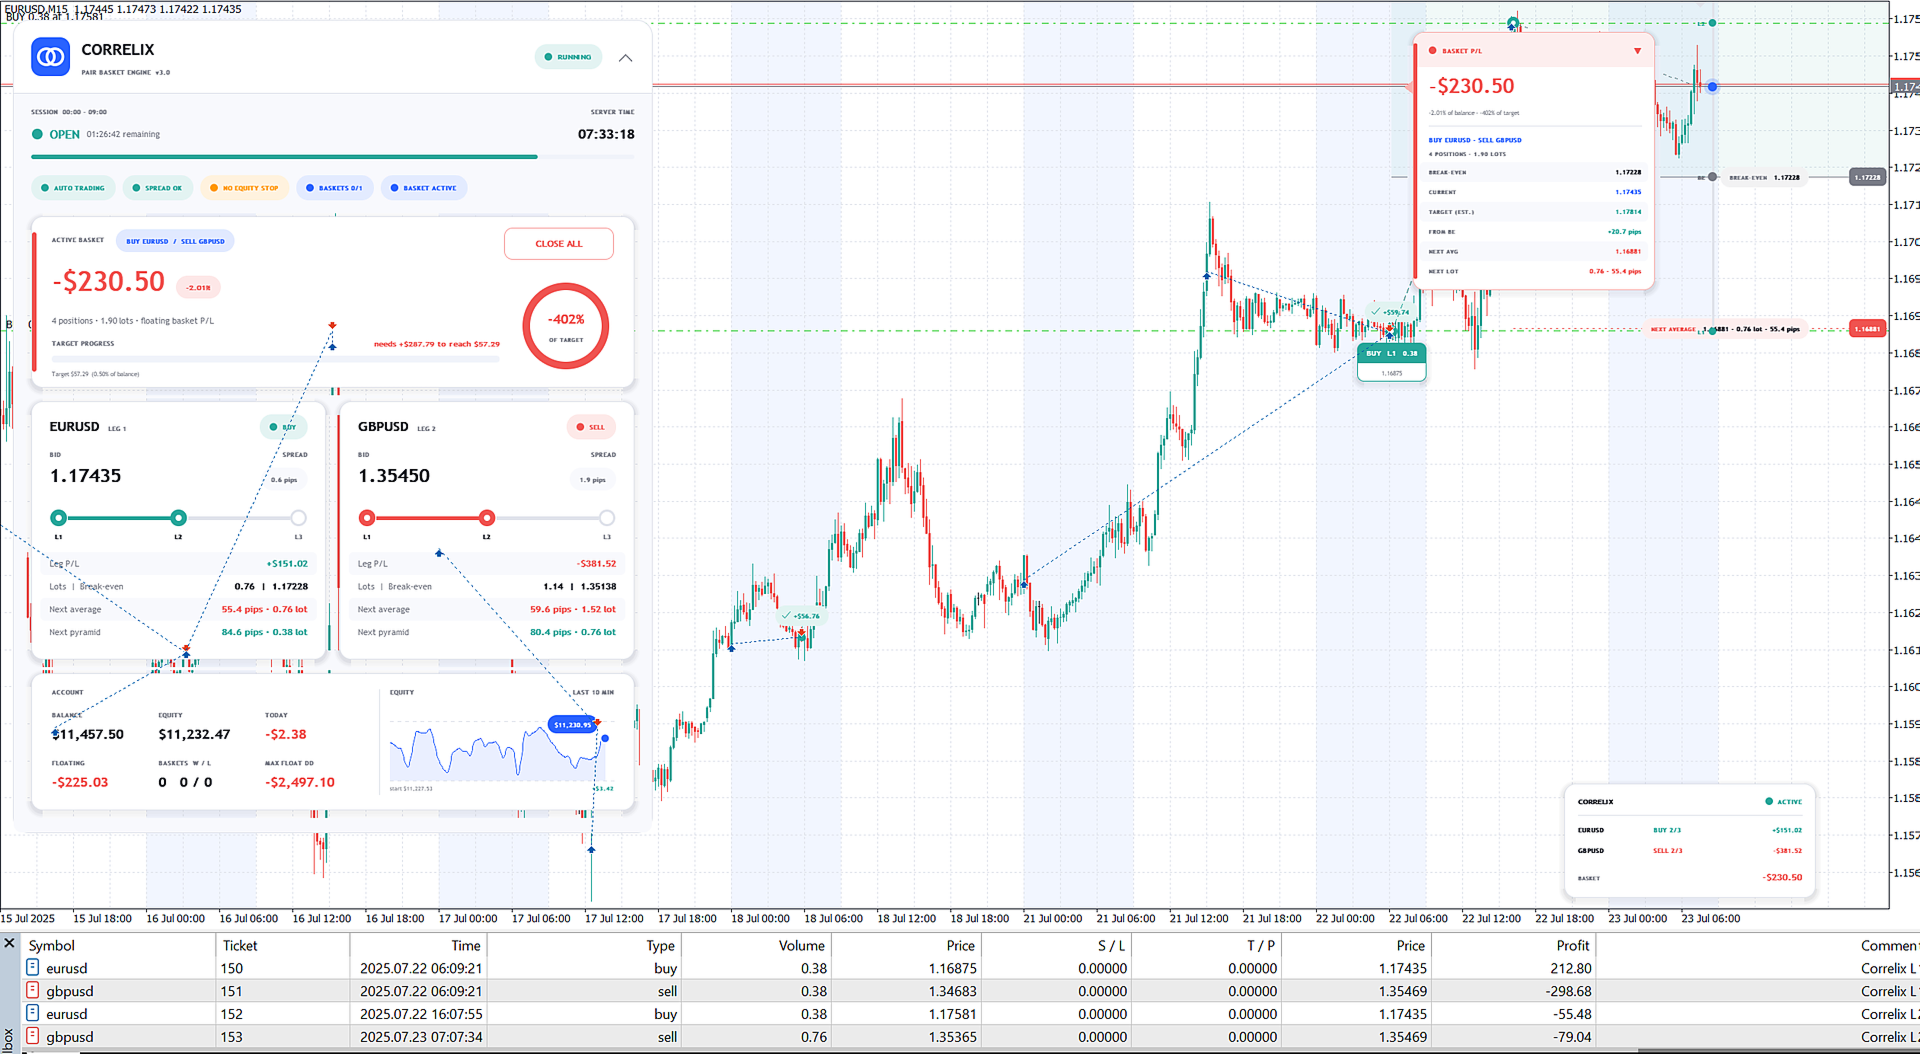The height and width of the screenshot is (1054, 1920).
Task: Toggle the Auto Trading status pill
Action: 73,188
